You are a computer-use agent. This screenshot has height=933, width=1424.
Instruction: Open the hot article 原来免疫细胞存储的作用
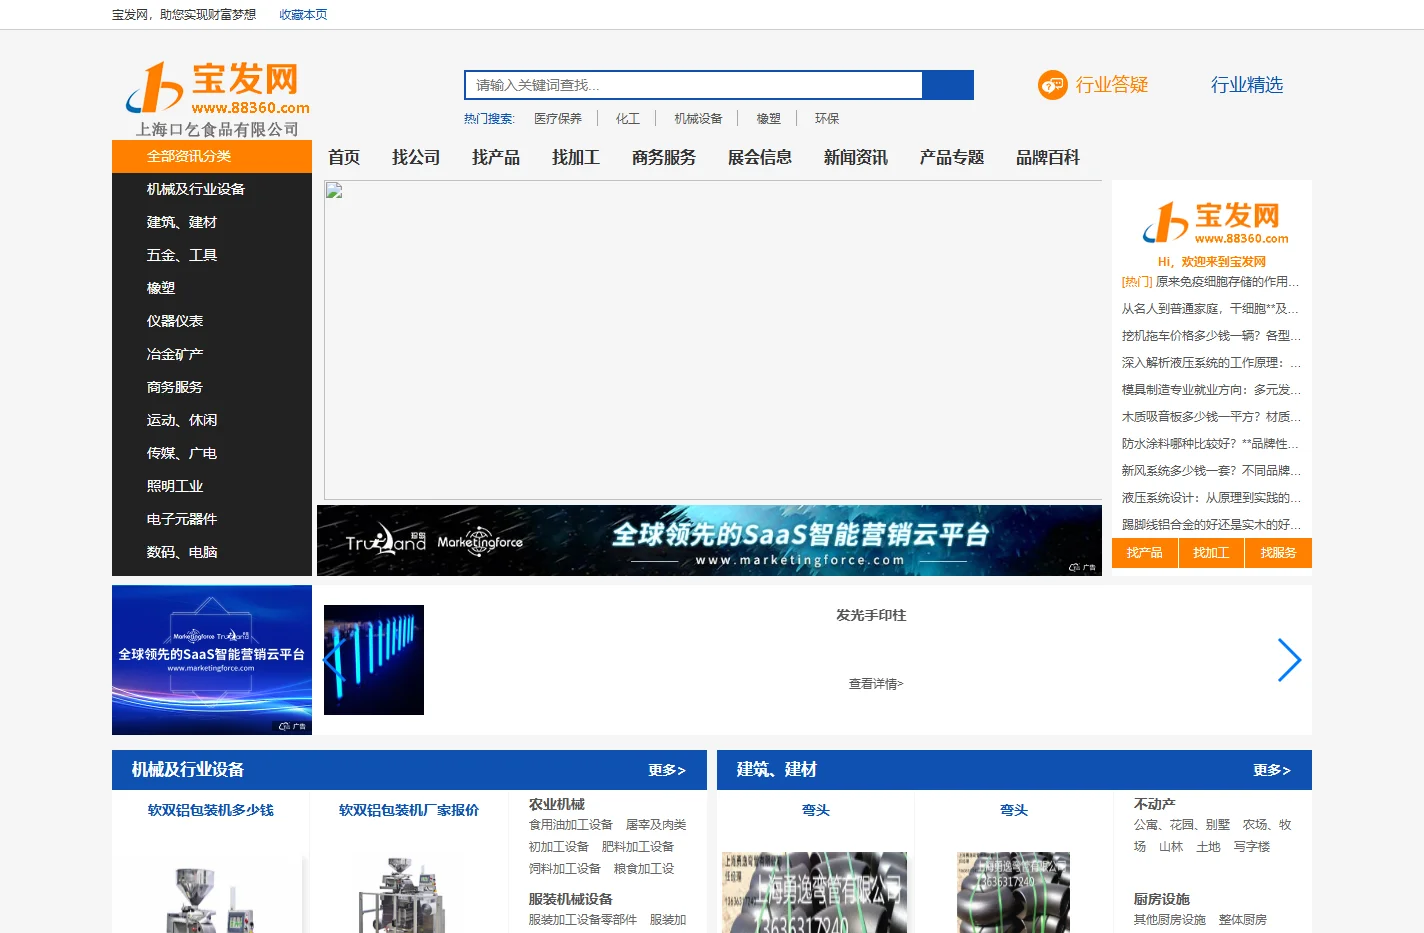click(x=1228, y=282)
